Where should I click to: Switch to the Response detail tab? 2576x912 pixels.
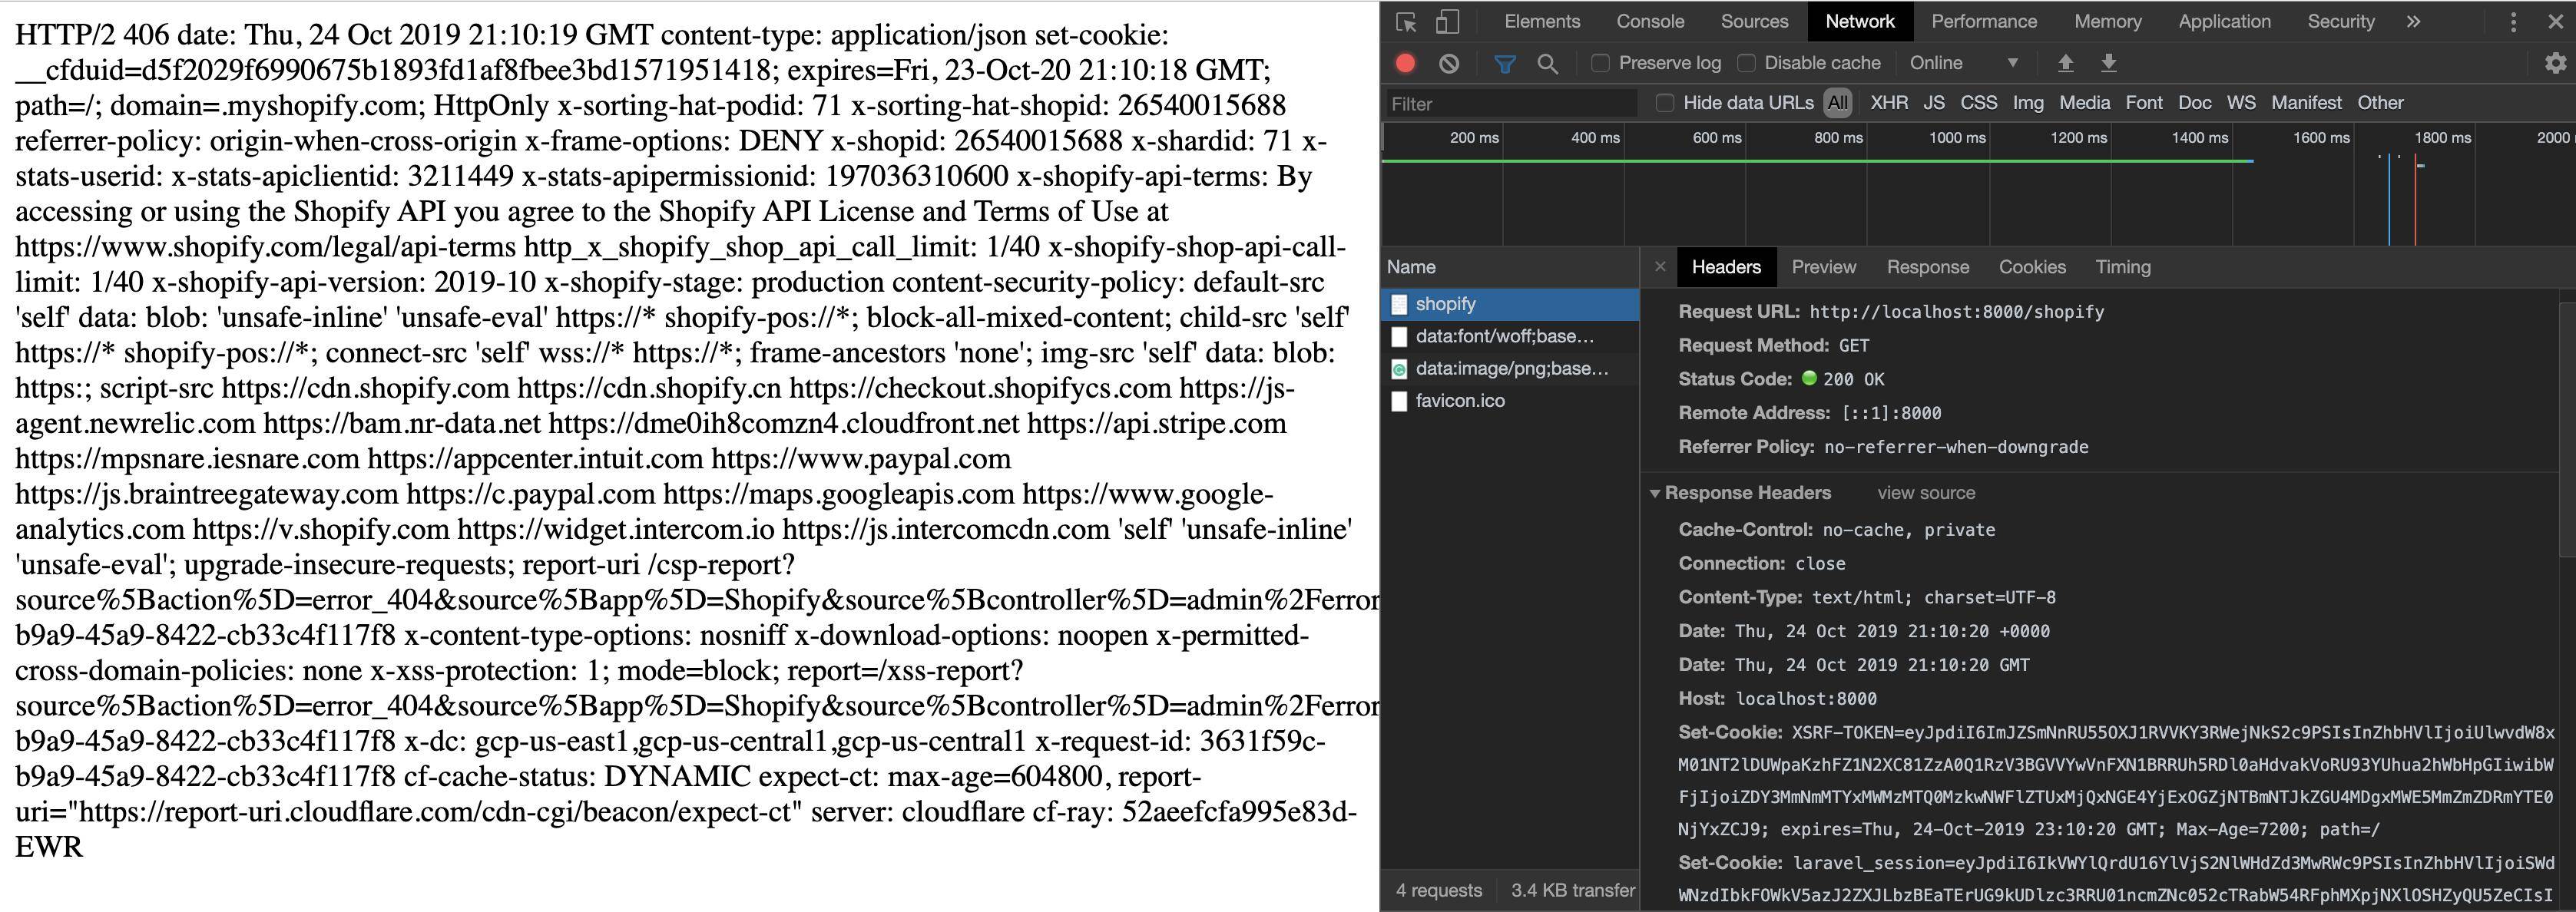click(1927, 267)
